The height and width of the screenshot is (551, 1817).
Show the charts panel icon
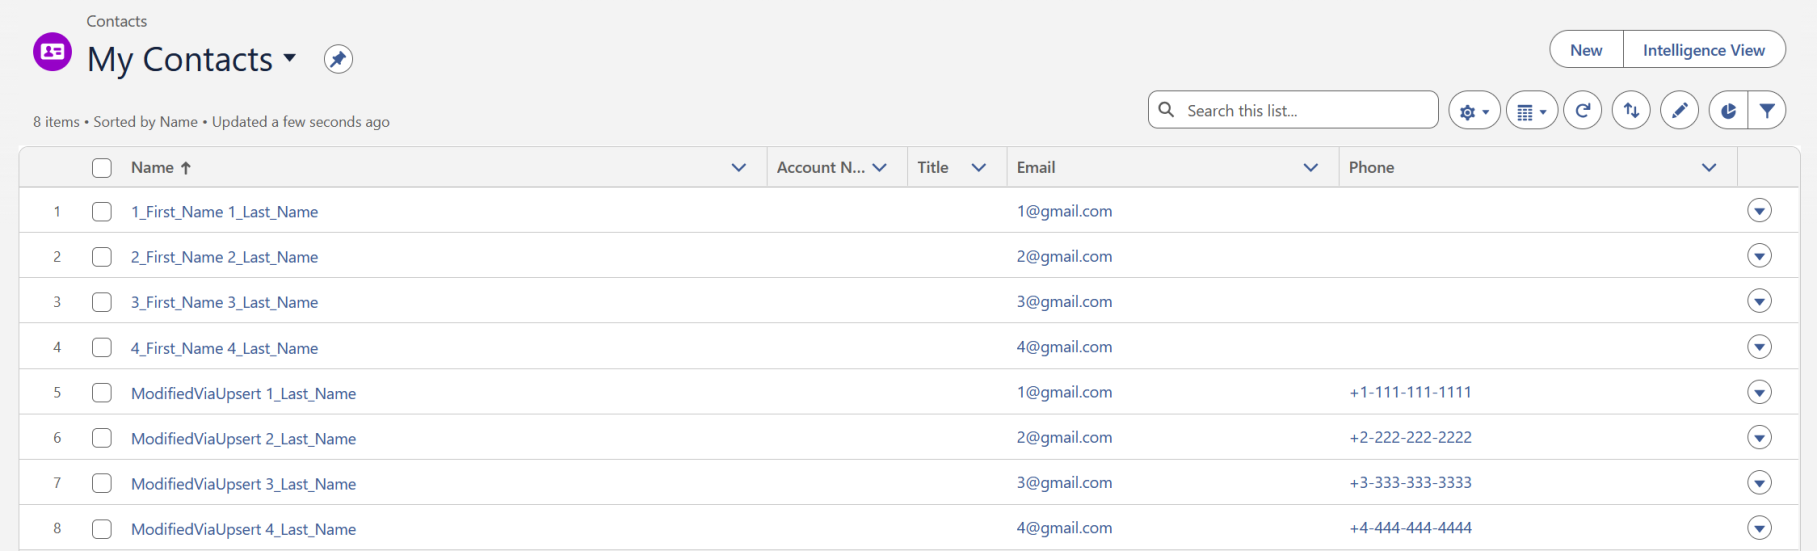click(x=1728, y=111)
